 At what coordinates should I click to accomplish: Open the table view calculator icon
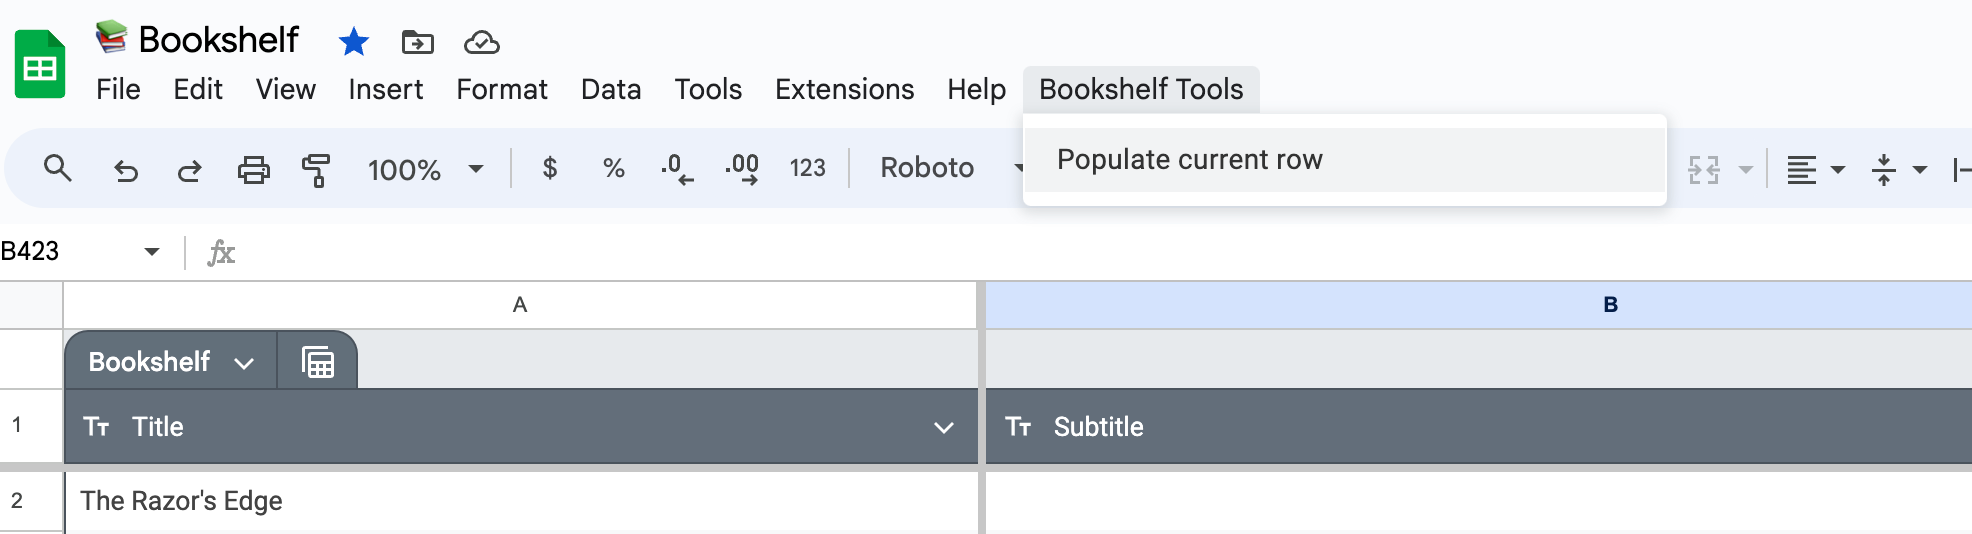pyautogui.click(x=318, y=362)
